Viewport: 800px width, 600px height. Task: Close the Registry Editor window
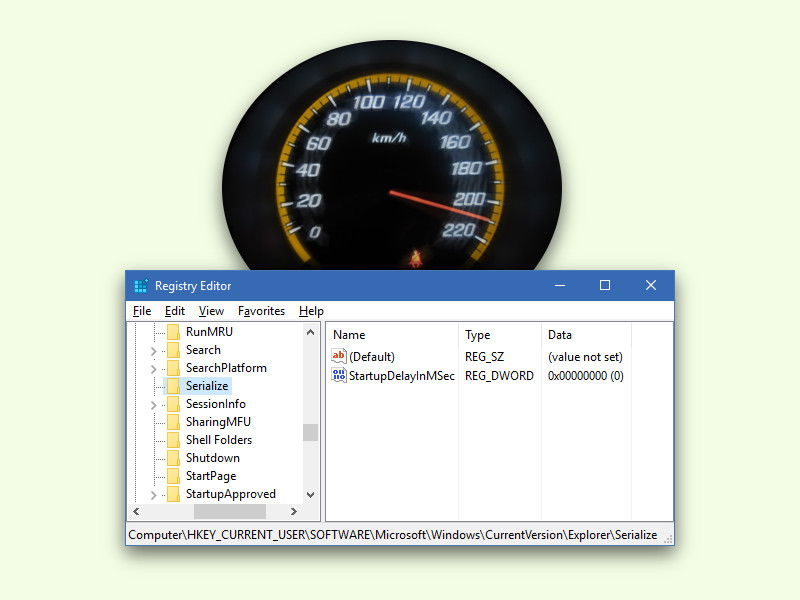(651, 285)
